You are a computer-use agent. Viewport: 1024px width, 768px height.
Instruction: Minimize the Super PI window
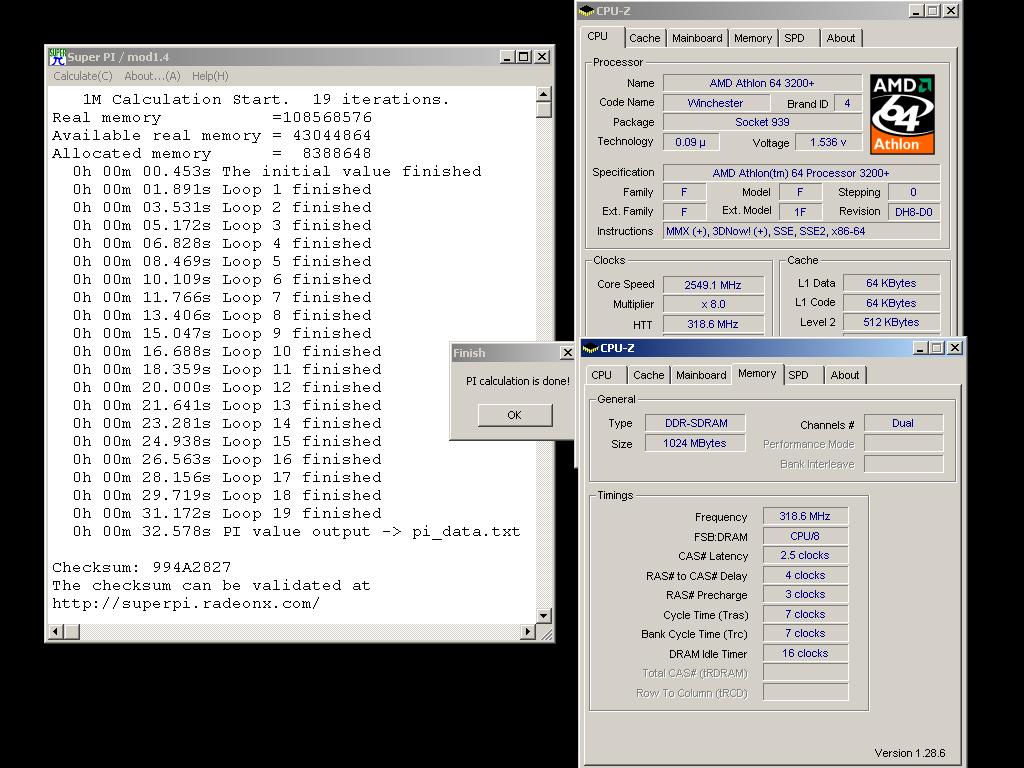(507, 57)
